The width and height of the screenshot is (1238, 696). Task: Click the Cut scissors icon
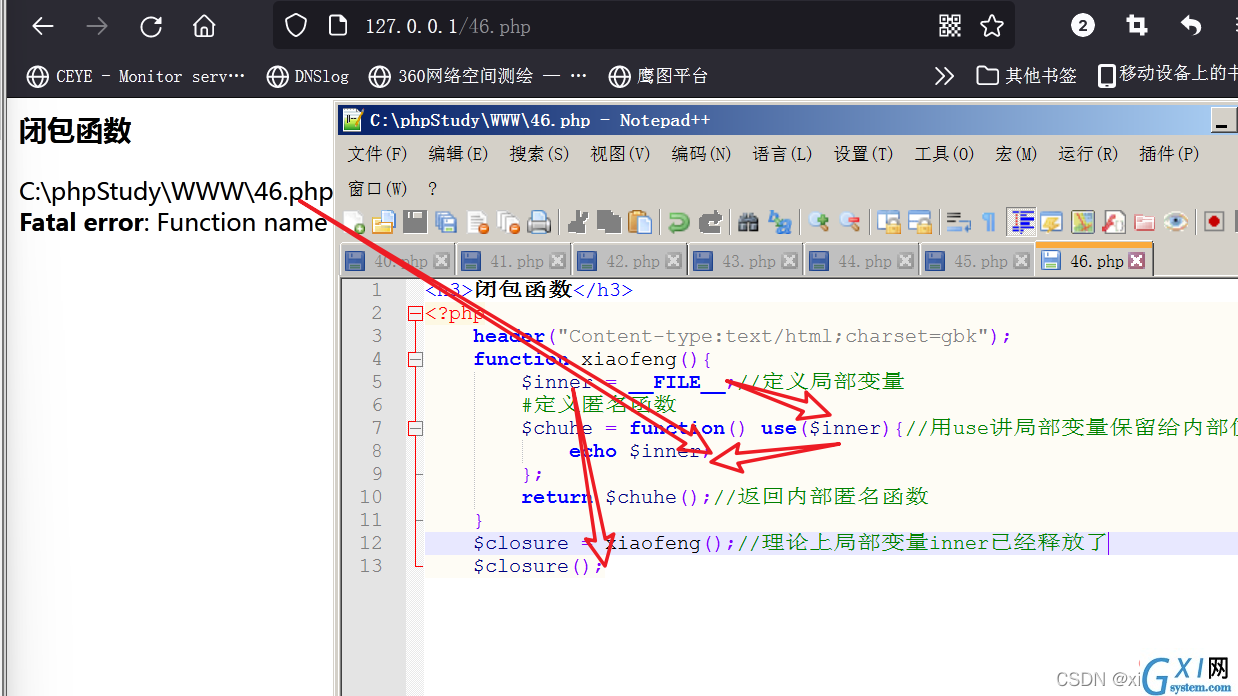coord(578,222)
